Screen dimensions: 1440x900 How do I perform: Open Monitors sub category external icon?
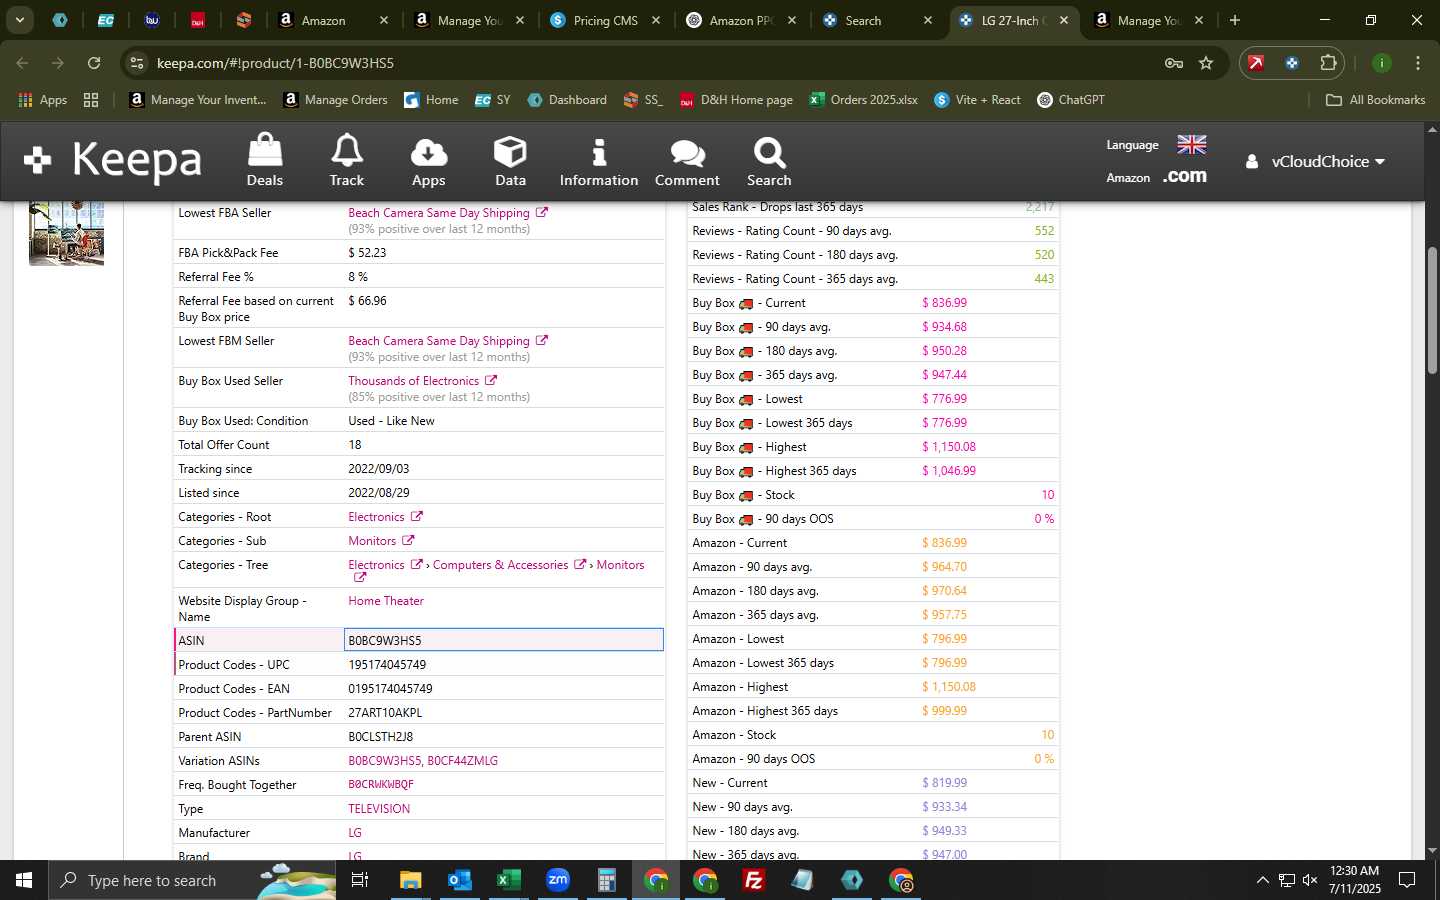tap(408, 541)
